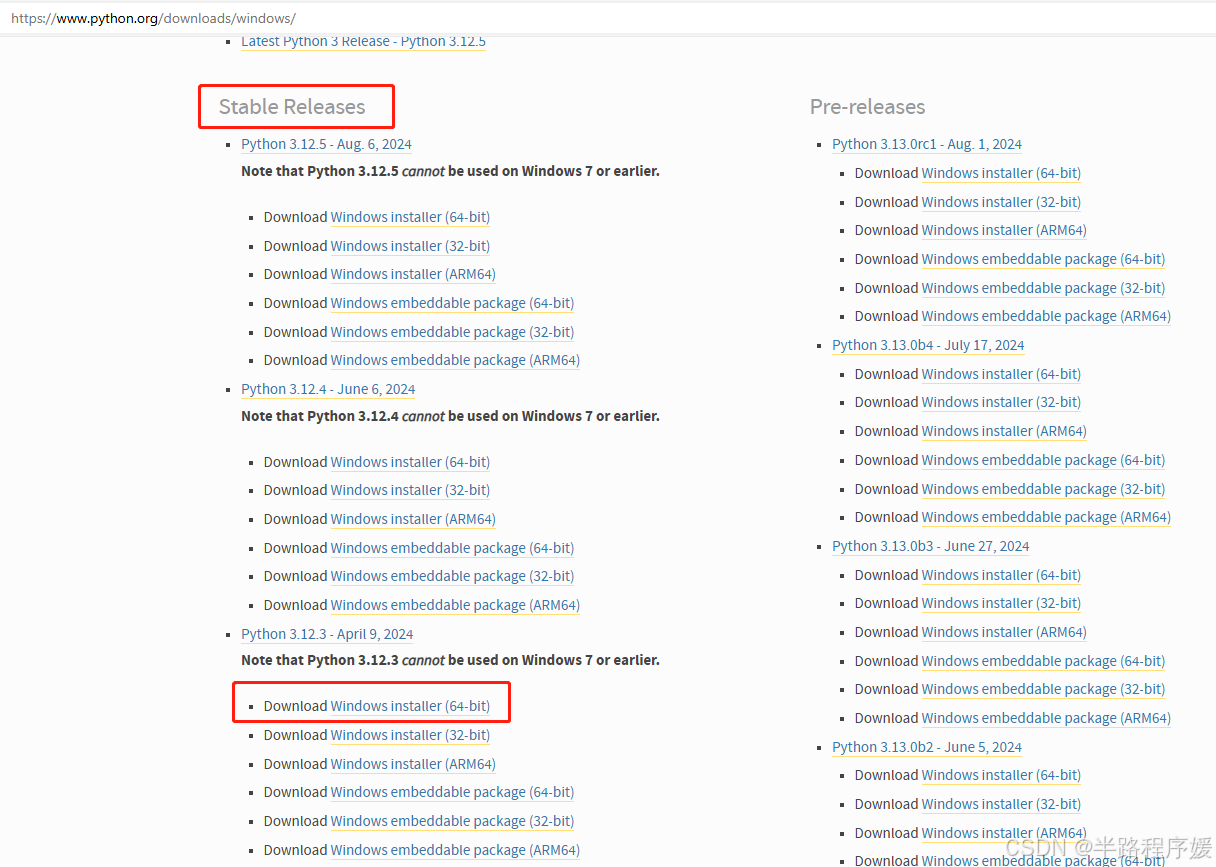Download Python 3.12.4 Windows installer (ARM64)
This screenshot has width=1216, height=867.
point(413,519)
